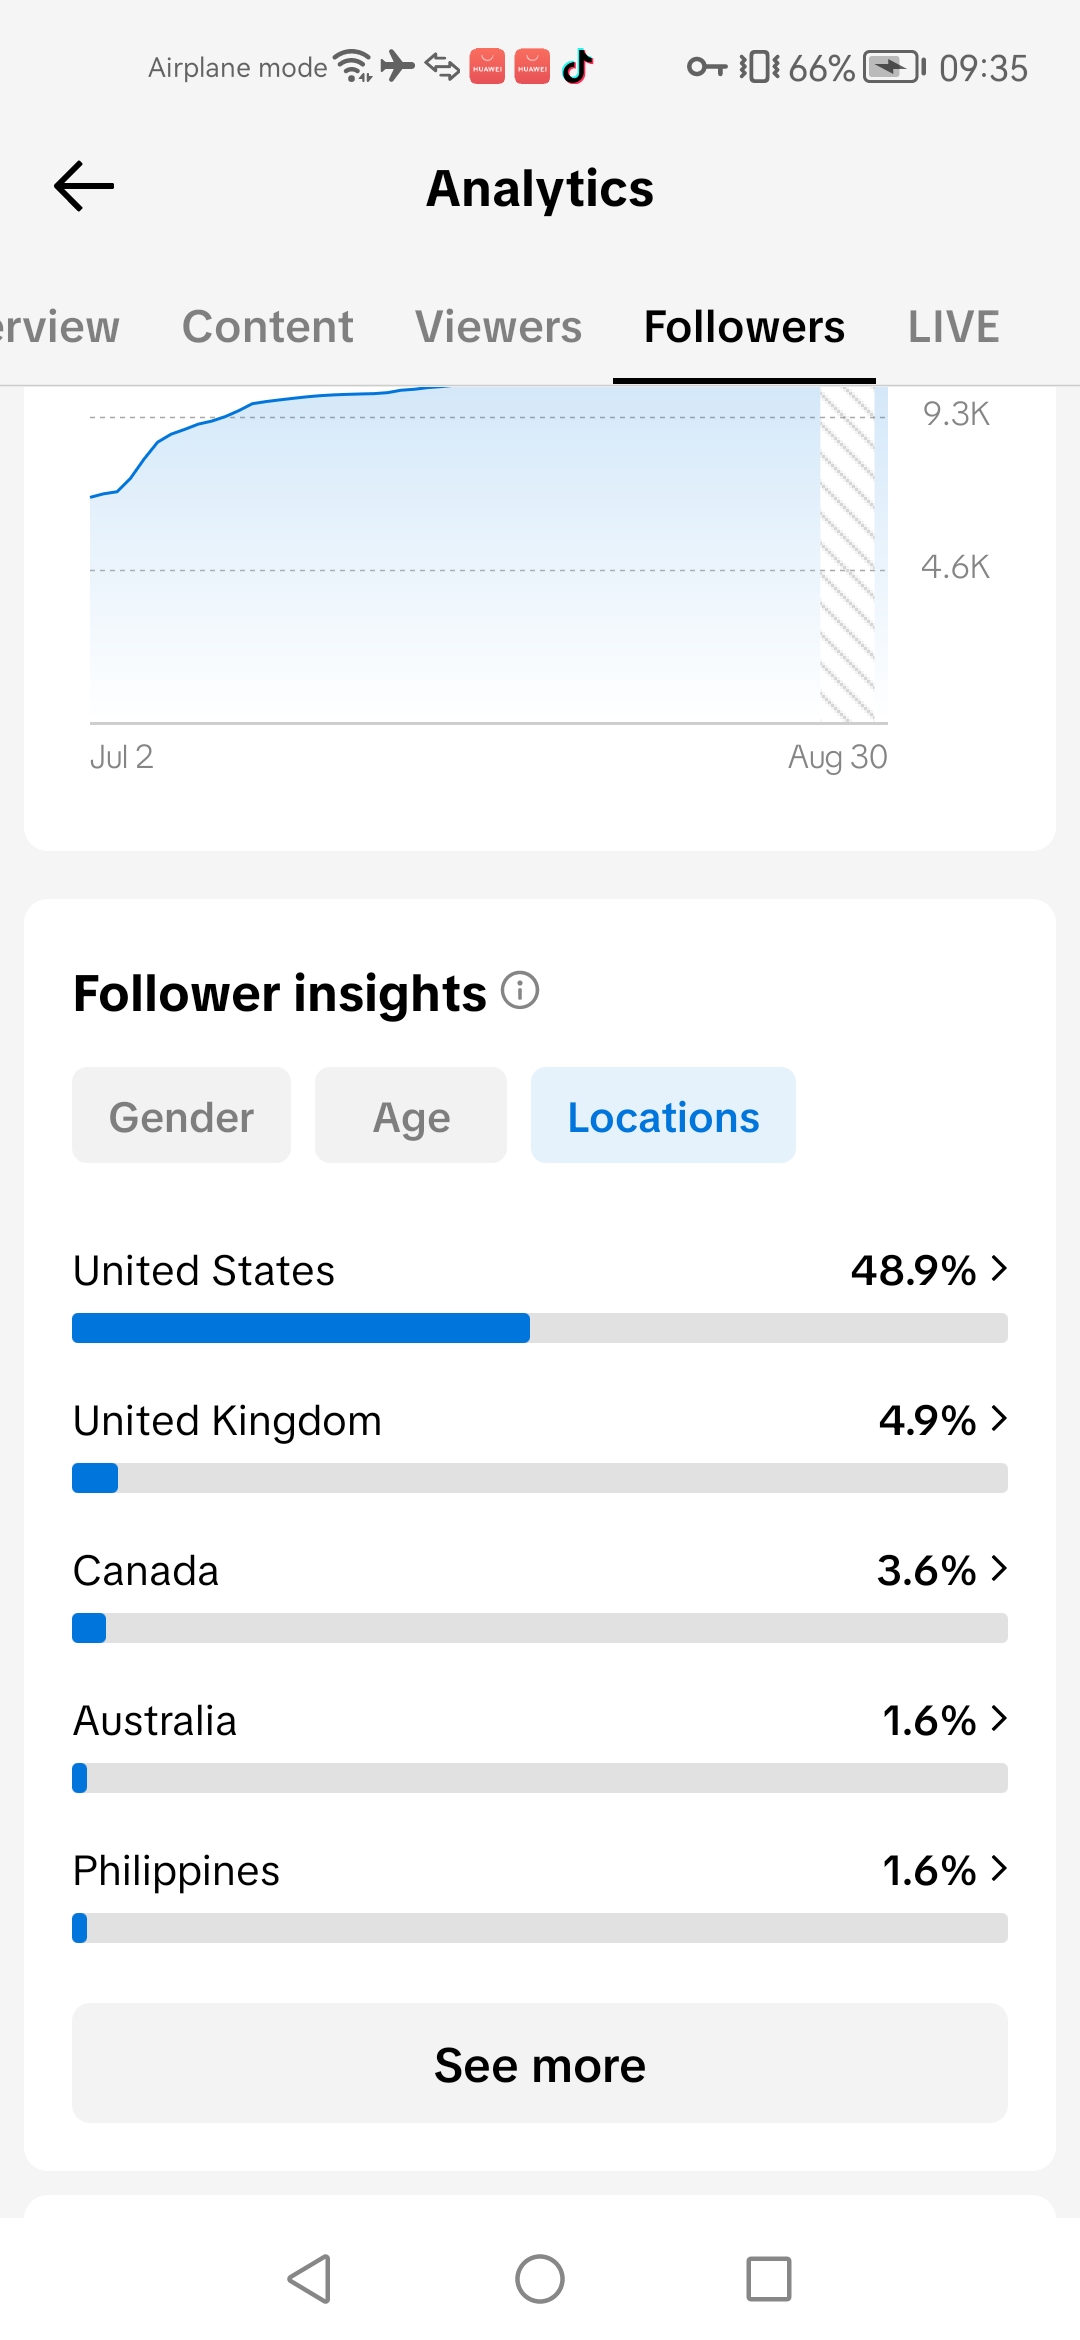Expand Canada 3.6% chevron
Screen dimensions: 1080x2340
pyautogui.click(x=998, y=1569)
